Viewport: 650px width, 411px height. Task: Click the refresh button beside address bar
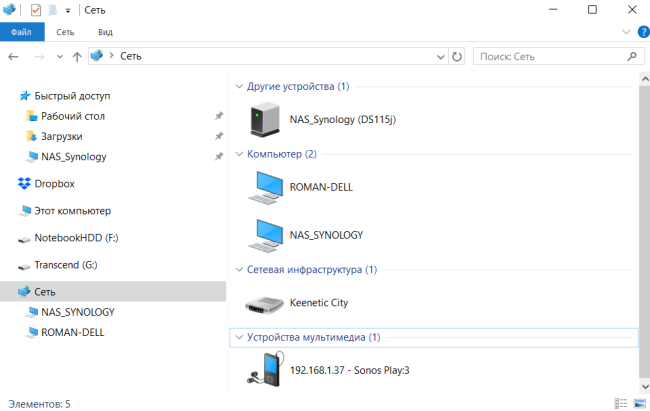pyautogui.click(x=457, y=57)
